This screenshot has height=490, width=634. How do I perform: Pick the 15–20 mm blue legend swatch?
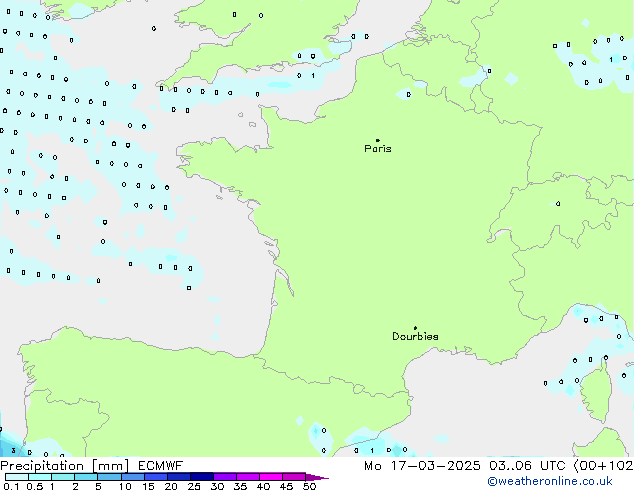[156, 477]
